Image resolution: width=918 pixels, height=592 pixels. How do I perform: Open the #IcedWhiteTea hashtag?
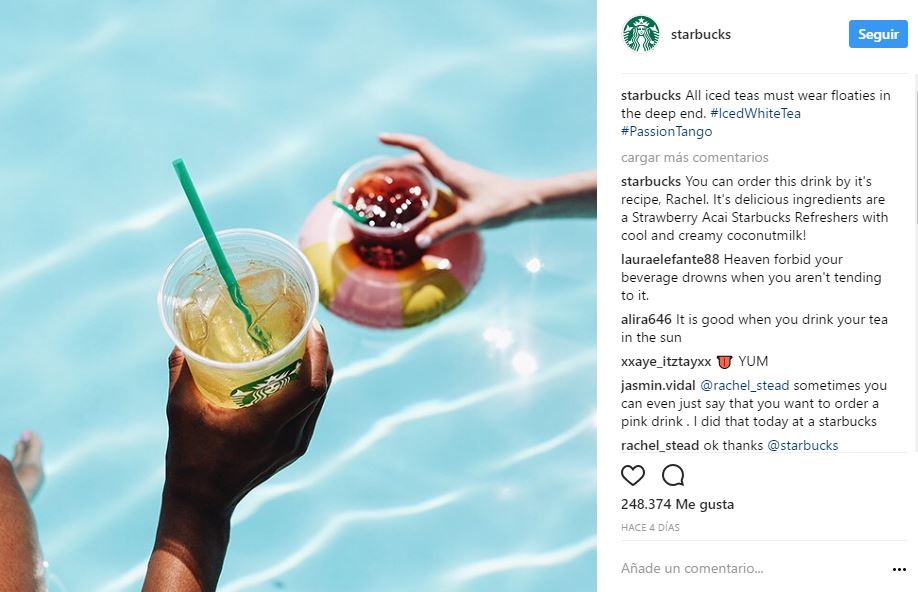tap(755, 113)
